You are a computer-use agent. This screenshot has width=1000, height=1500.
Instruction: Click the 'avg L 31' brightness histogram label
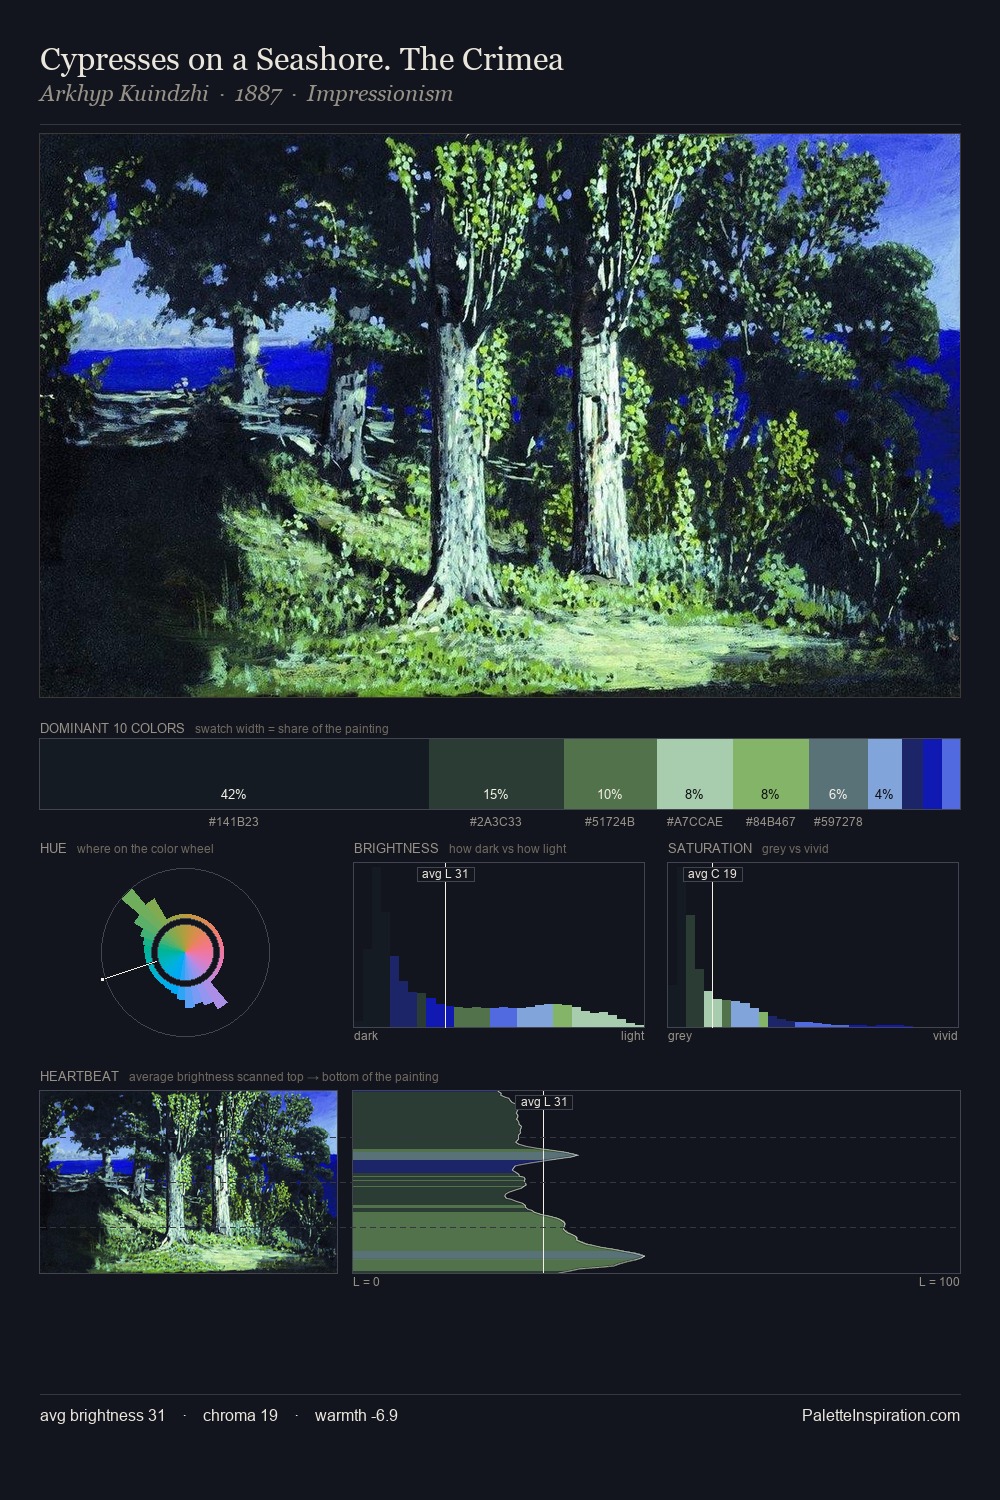[x=445, y=874]
